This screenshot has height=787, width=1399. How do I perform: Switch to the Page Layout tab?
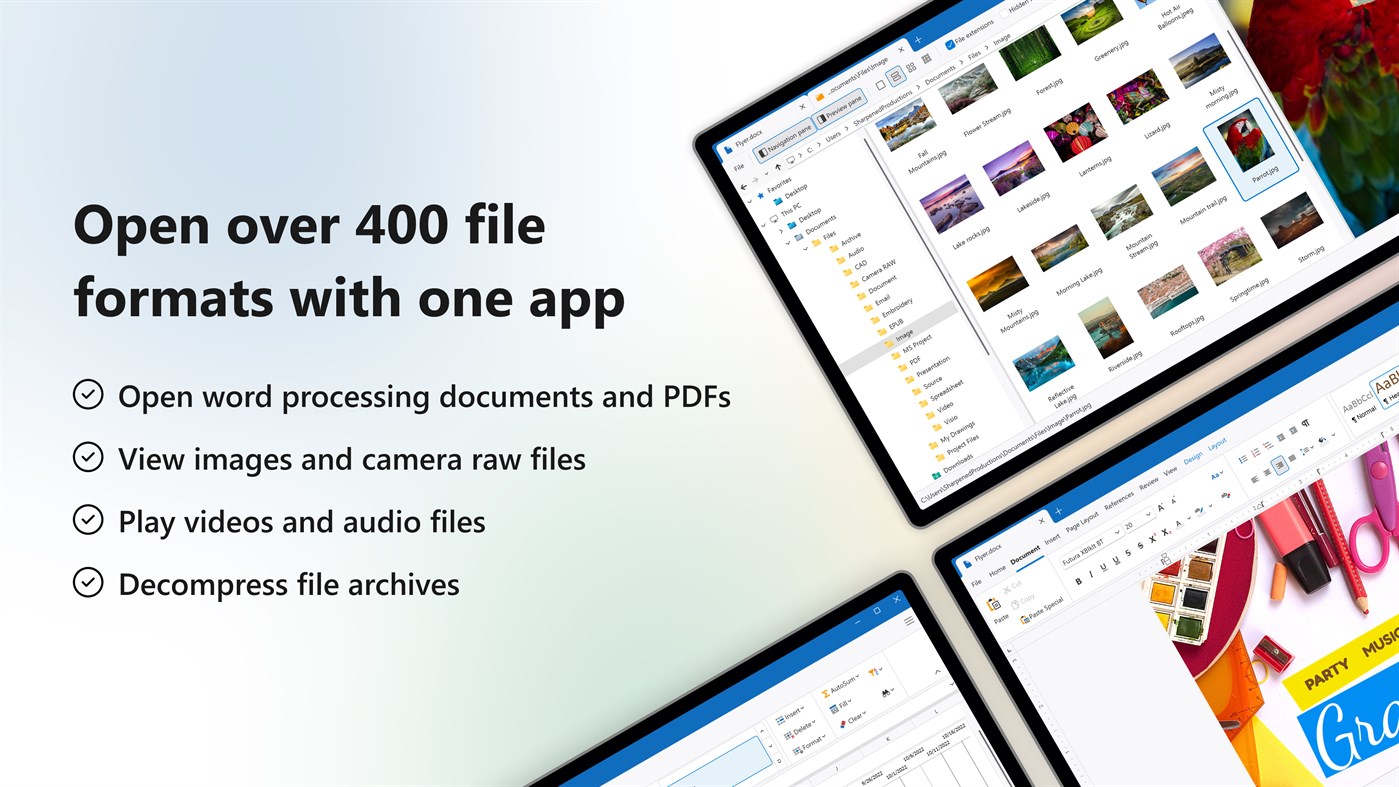[x=1082, y=522]
